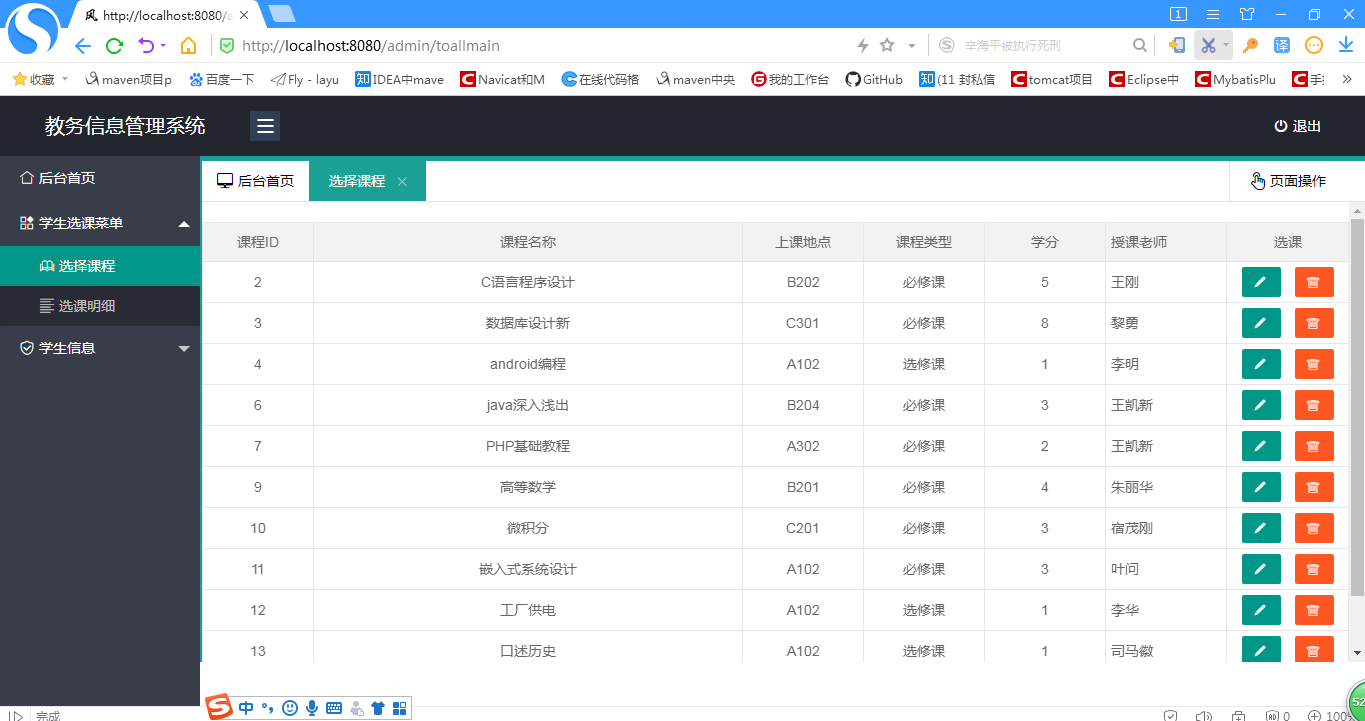Open the 在线代码格 bookmark
This screenshot has width=1365, height=721.
(600, 79)
